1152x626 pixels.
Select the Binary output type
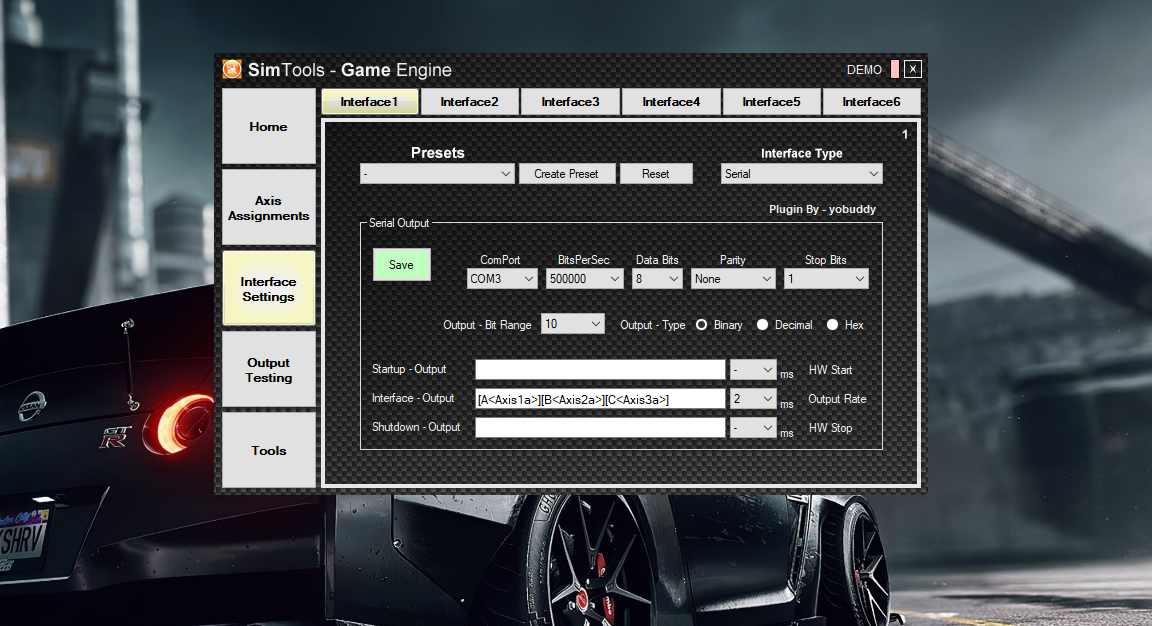click(x=702, y=325)
